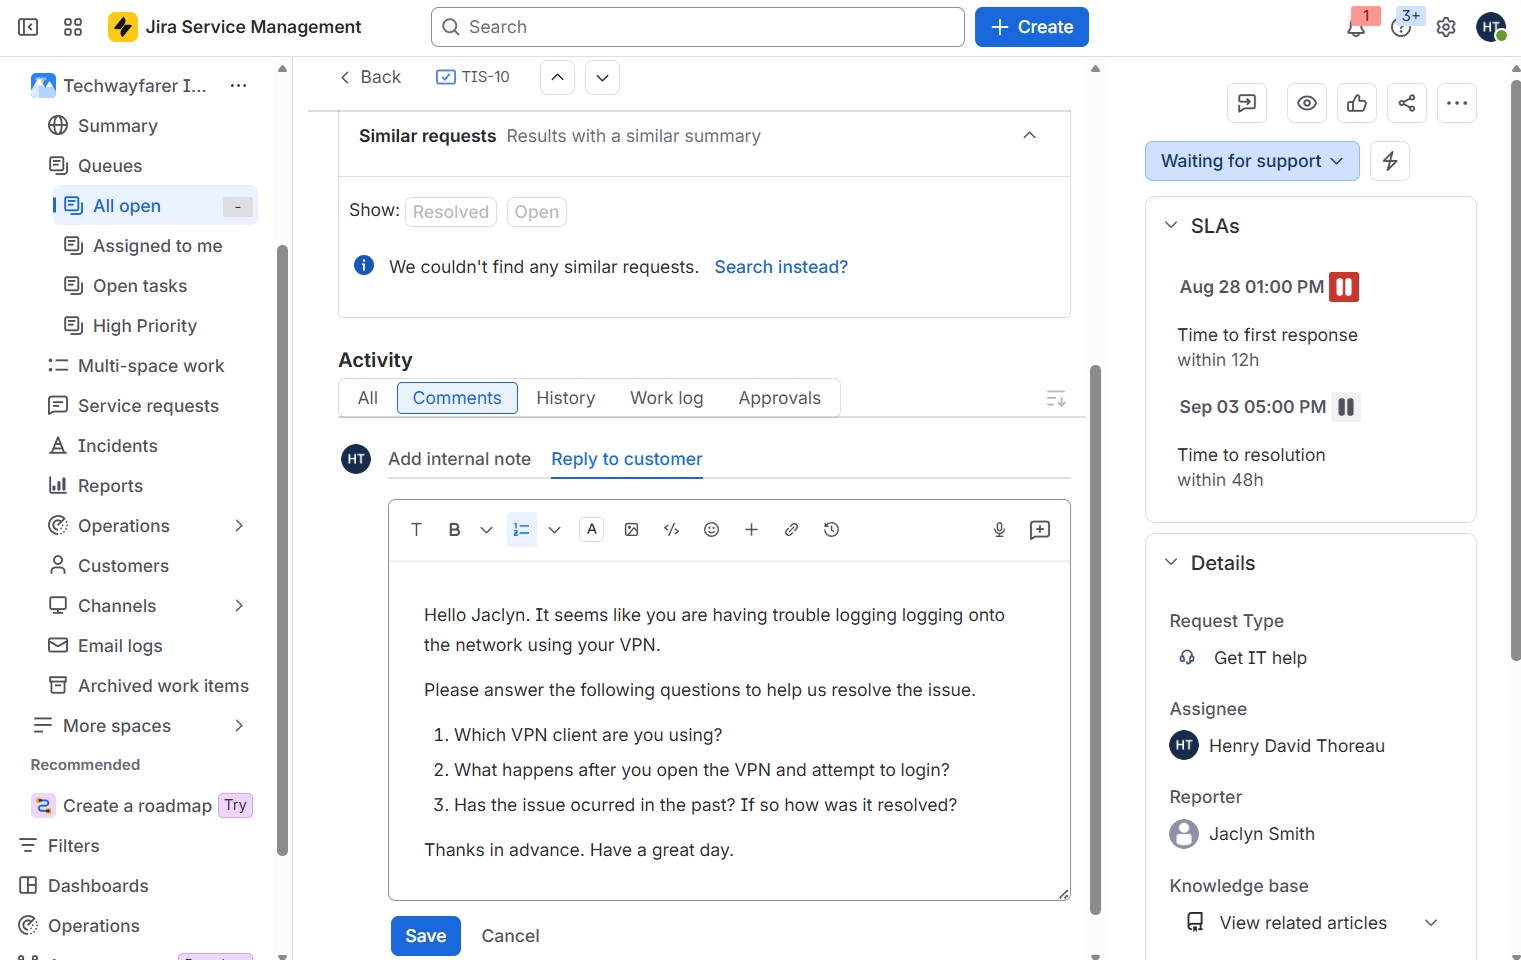The height and width of the screenshot is (960, 1521).
Task: Expand More spaces
Action: coord(239,726)
